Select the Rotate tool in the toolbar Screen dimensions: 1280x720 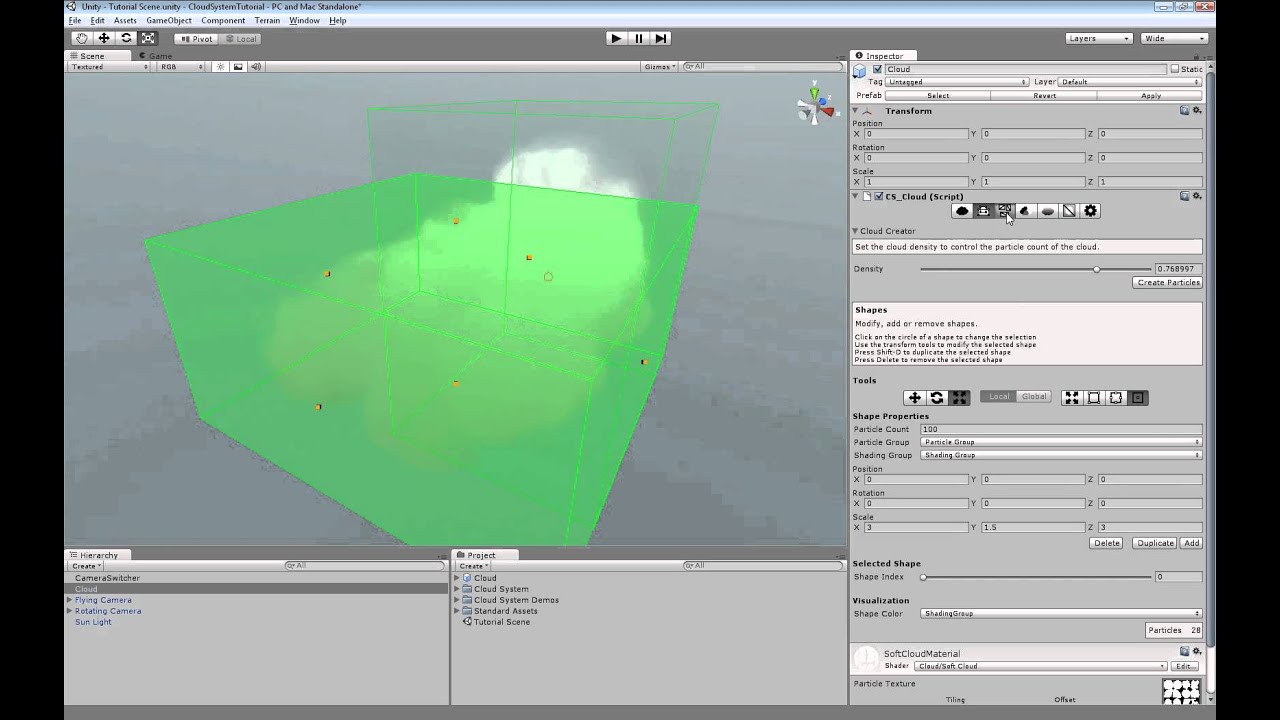click(126, 38)
